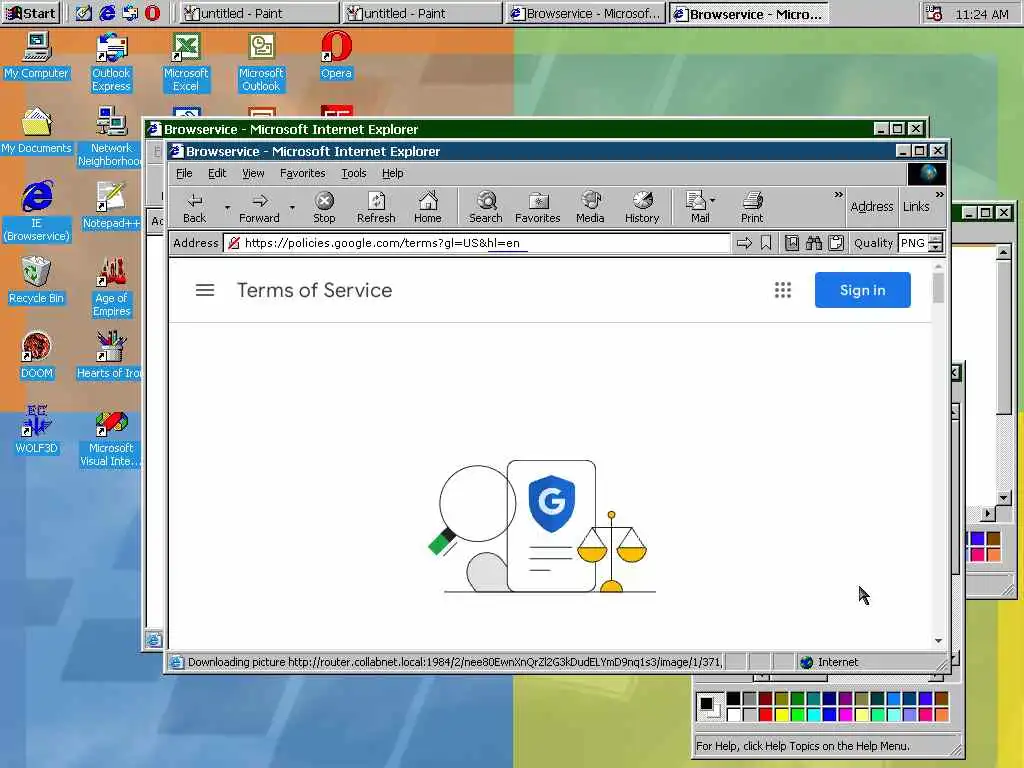Click page scrollbar down arrow
This screenshot has height=768, width=1024.
tap(938, 641)
